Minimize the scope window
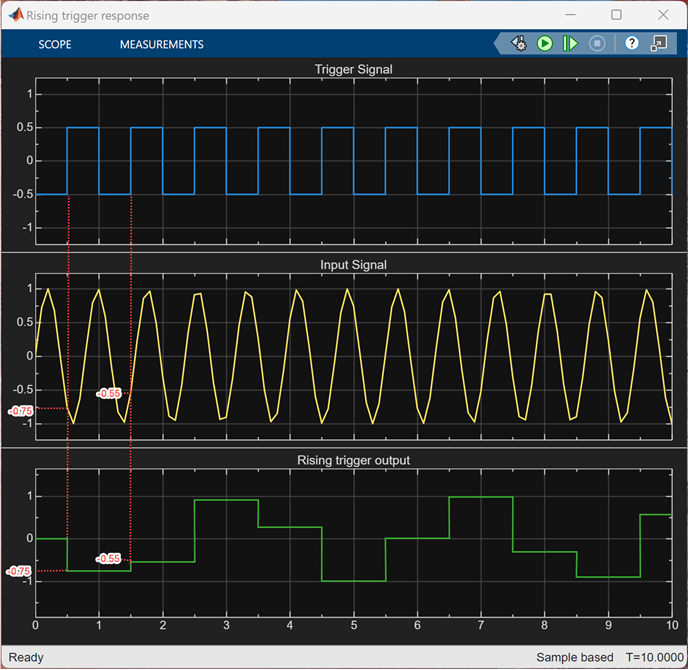This screenshot has height=670, width=688. [570, 14]
